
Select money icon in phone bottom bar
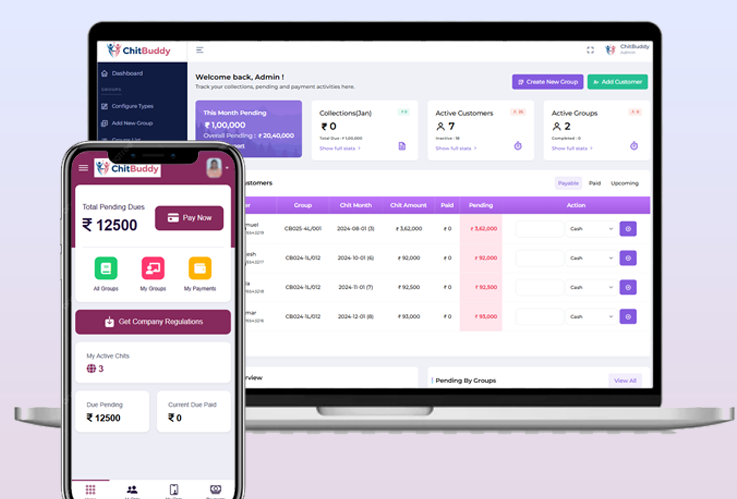point(215,490)
